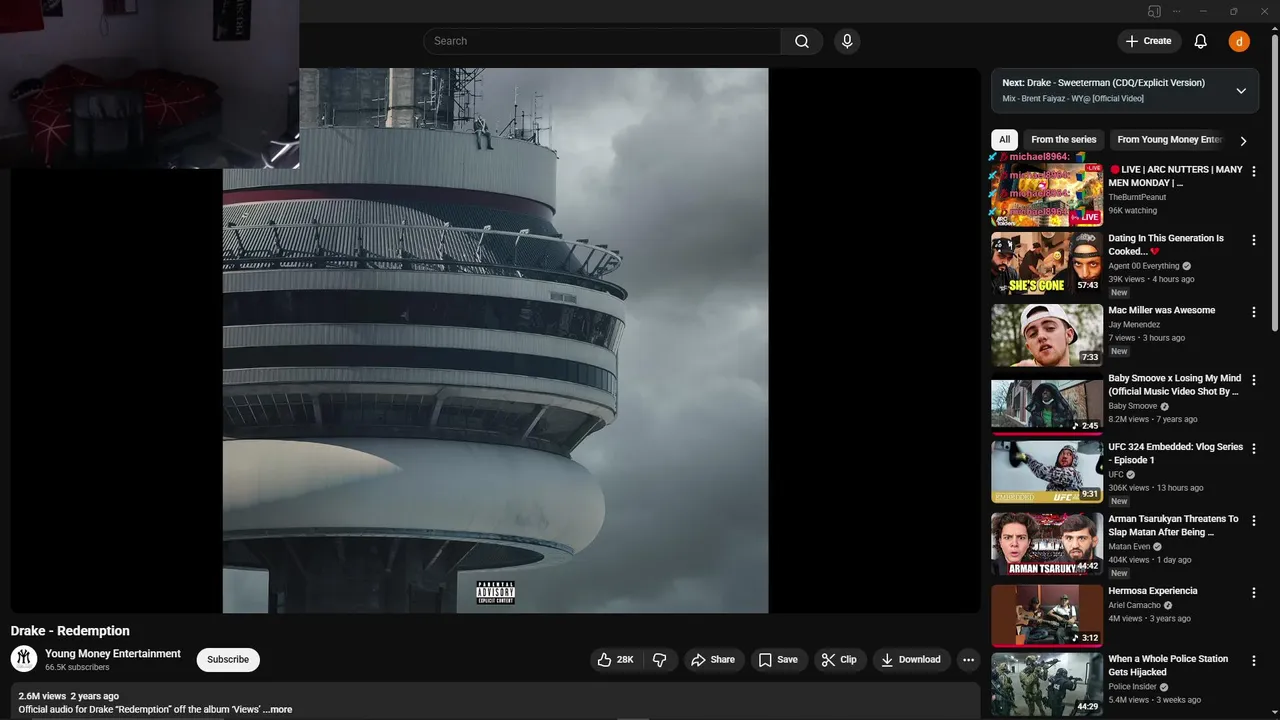Open Young Money Entertainment channel avatar
The image size is (1280, 720).
pos(24,659)
